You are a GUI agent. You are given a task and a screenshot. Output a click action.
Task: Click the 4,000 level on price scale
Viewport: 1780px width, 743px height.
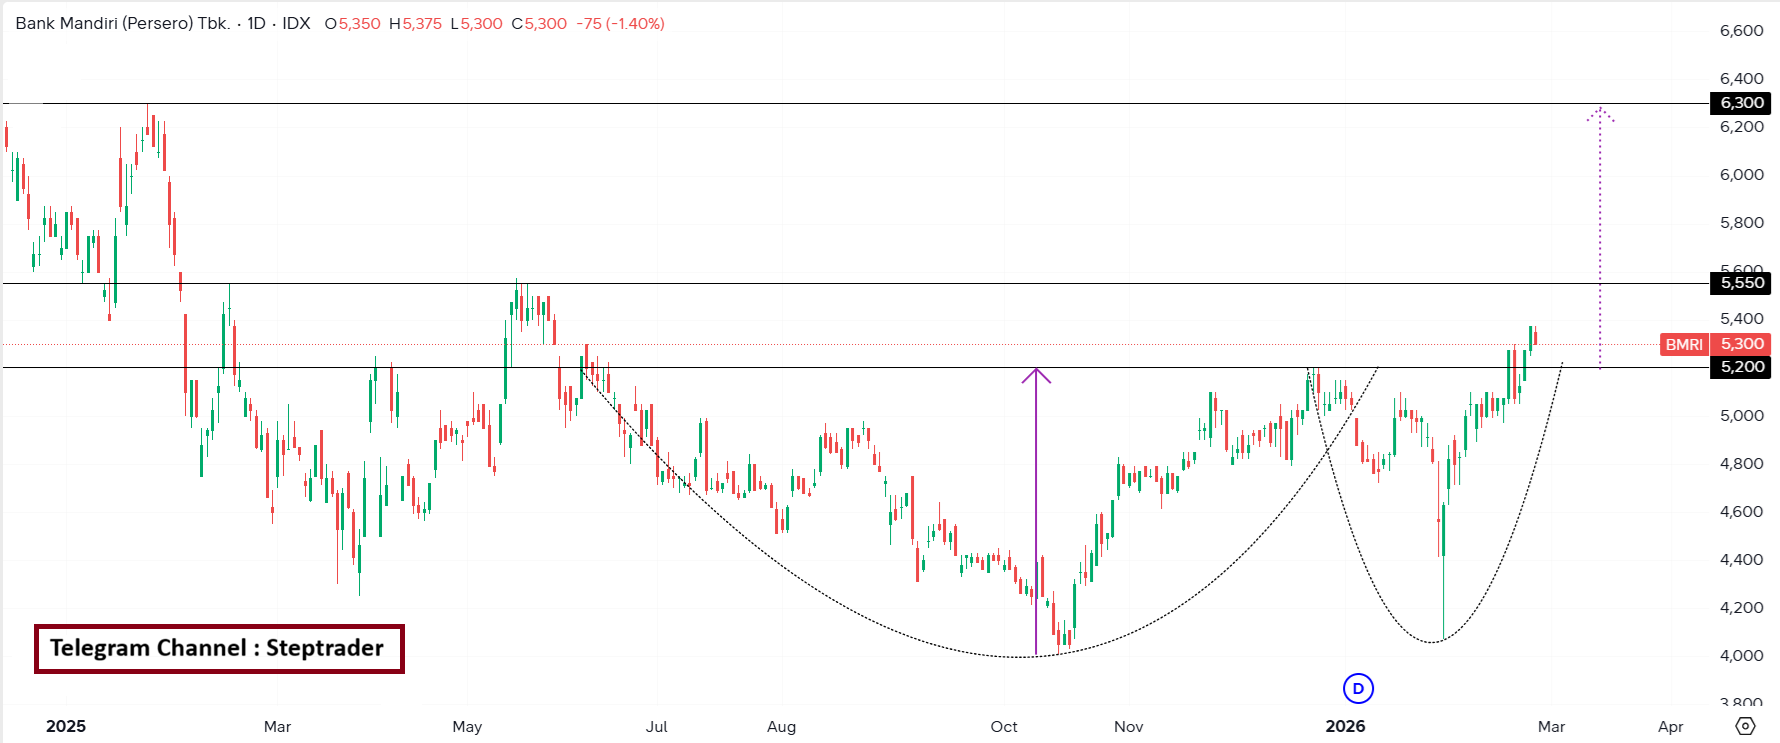pos(1741,656)
